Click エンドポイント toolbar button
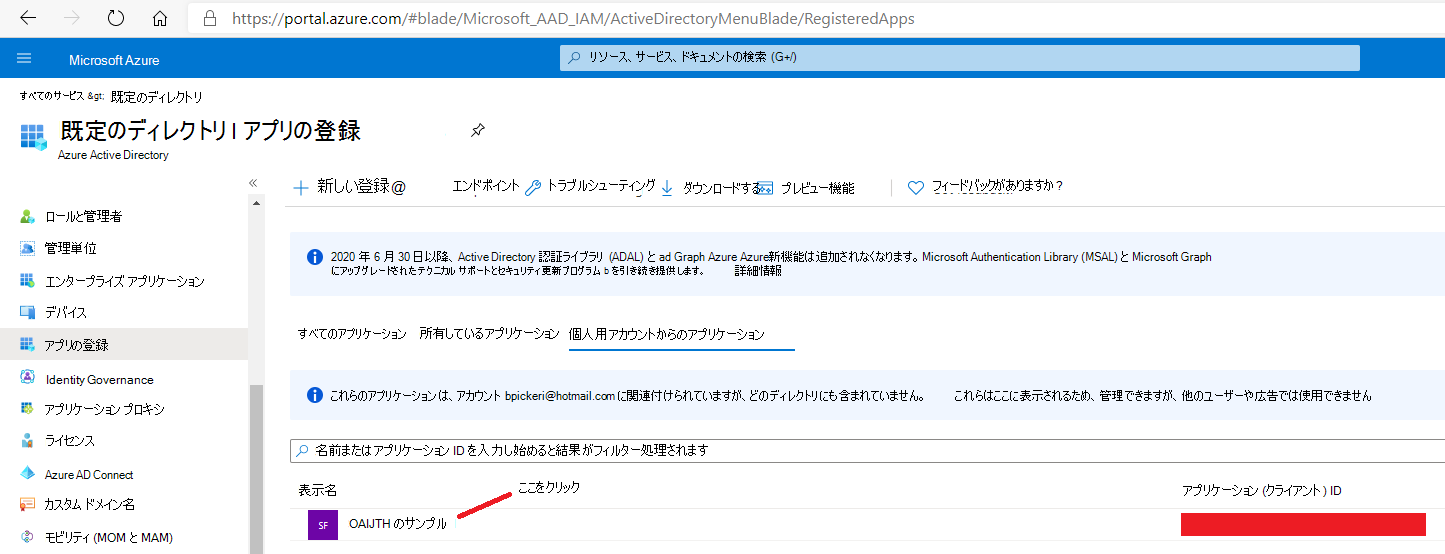 (x=486, y=186)
